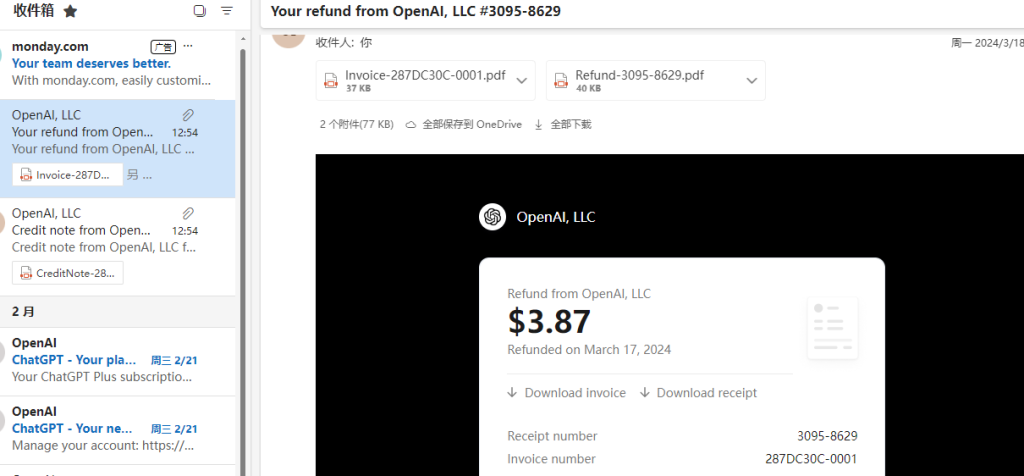Toggle the select-all messages icon
Viewport: 1024px width, 476px height.
click(x=199, y=11)
